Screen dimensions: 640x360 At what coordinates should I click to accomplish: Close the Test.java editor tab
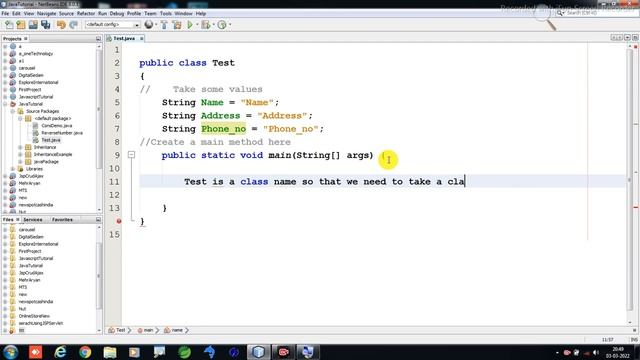142,38
